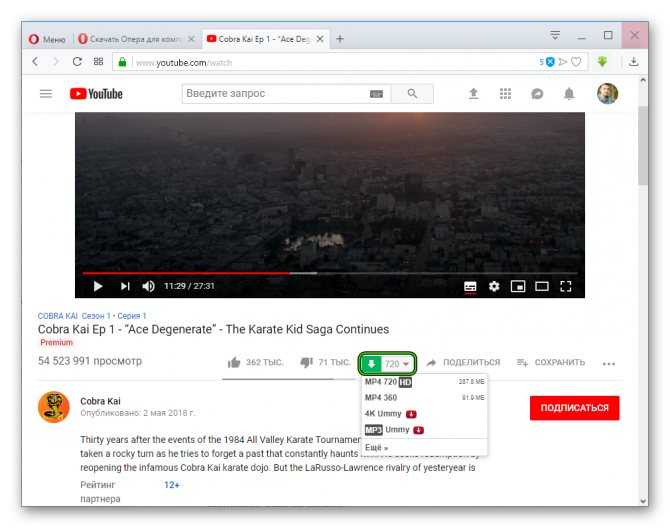Go to YouTube home via logo
Viewport: 670px width, 528px height.
point(96,94)
